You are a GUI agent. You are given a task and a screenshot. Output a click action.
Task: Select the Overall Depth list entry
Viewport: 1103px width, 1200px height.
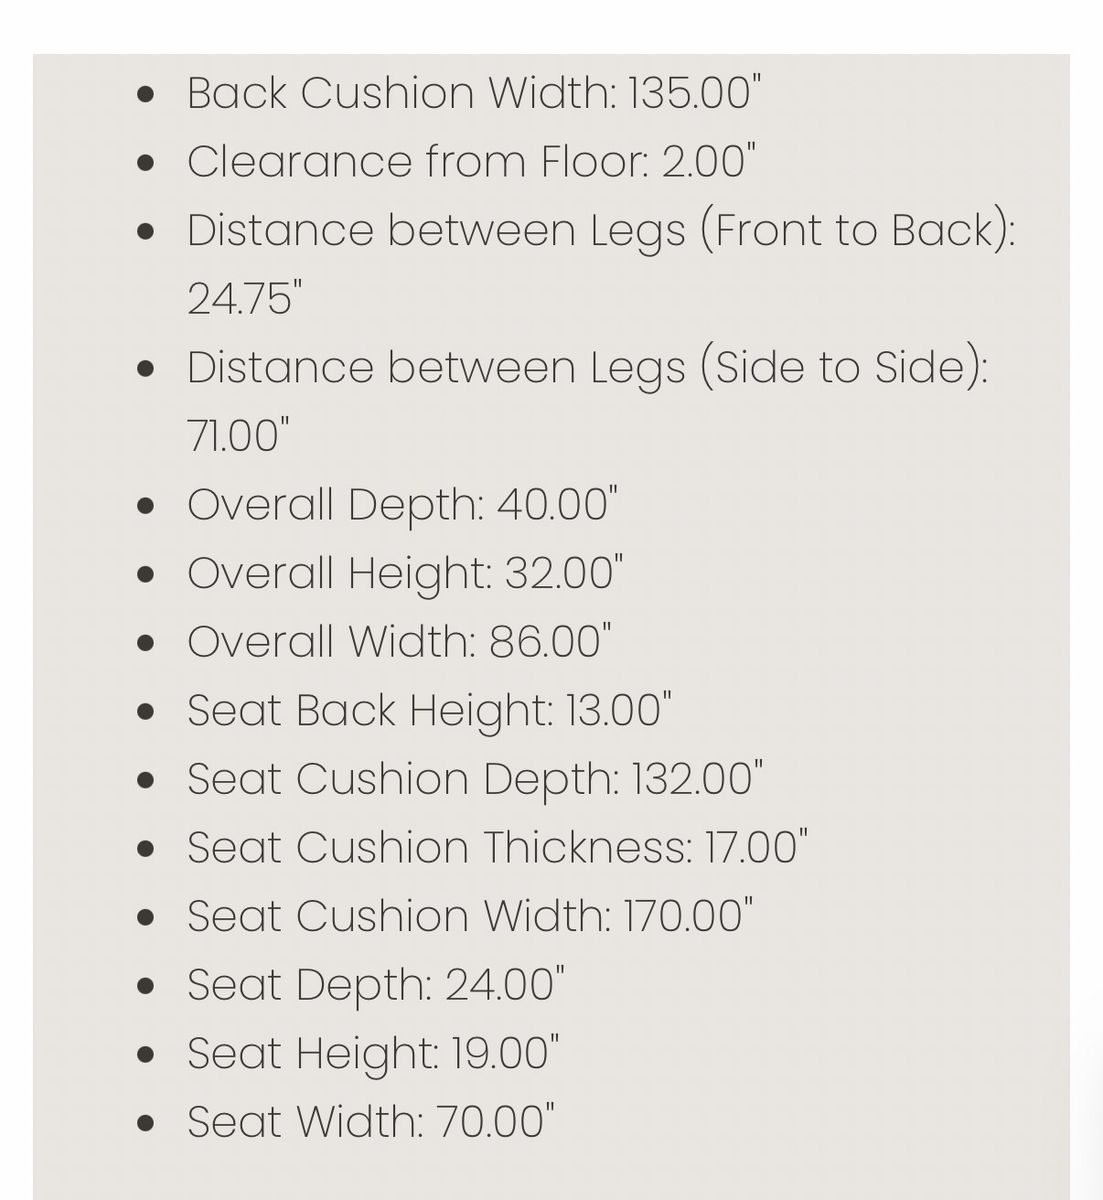coord(402,505)
